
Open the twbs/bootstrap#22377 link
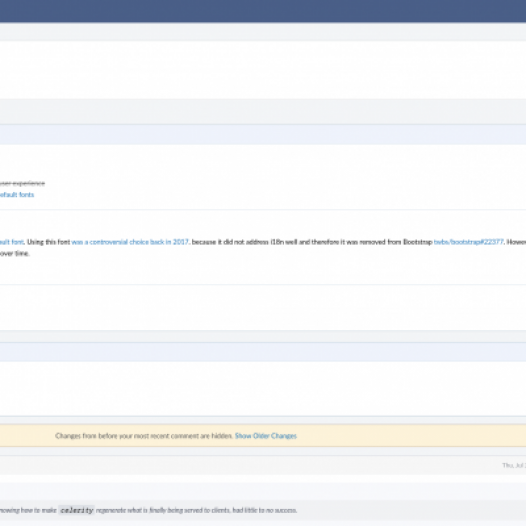(x=468, y=242)
